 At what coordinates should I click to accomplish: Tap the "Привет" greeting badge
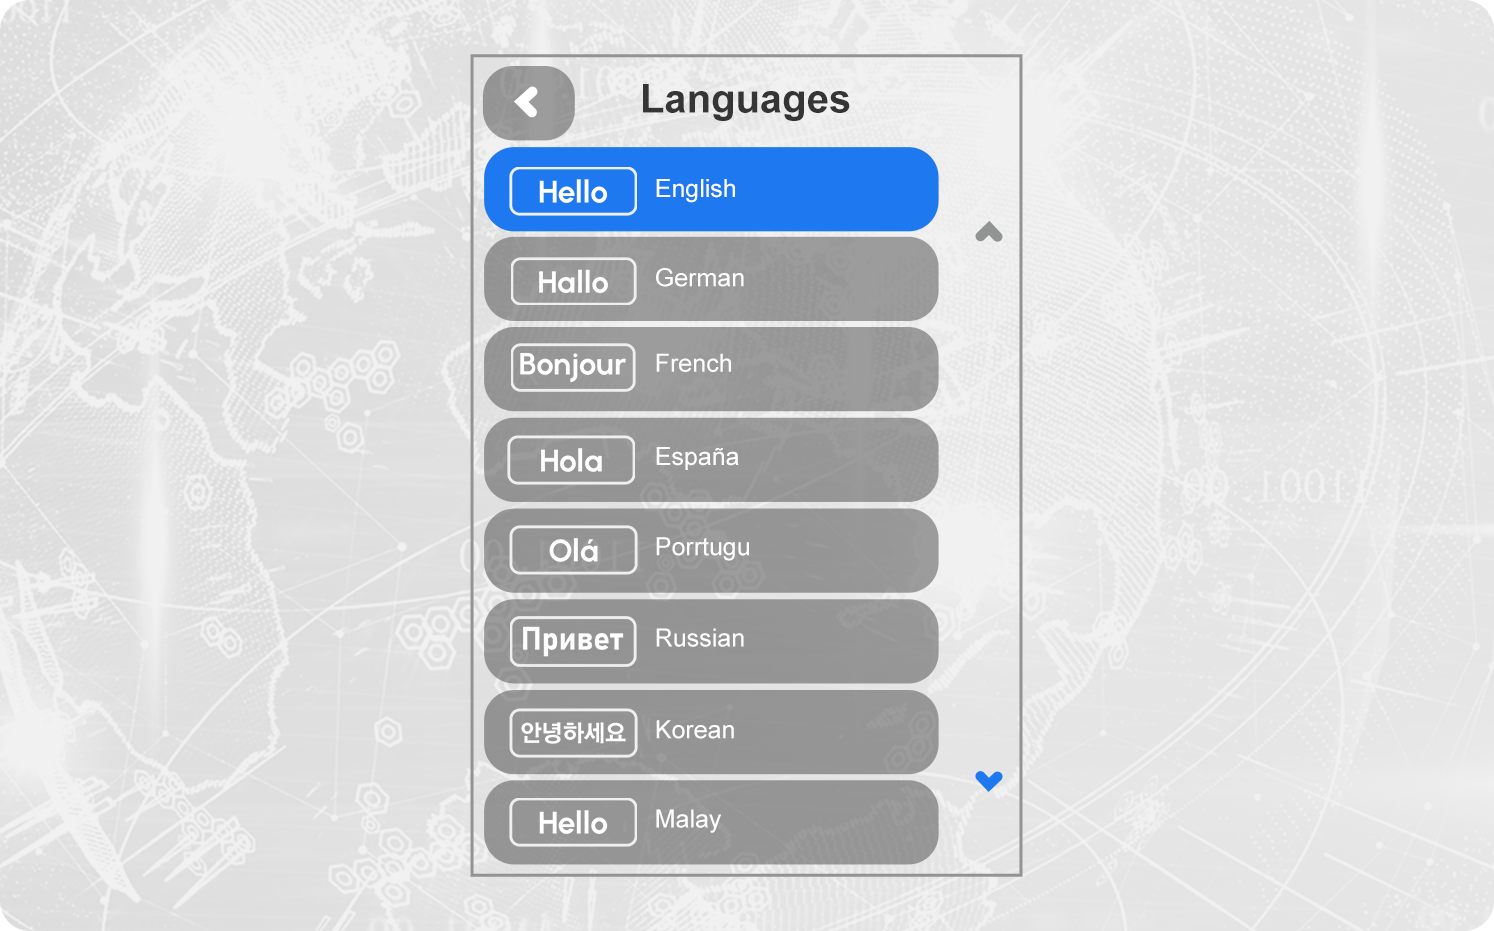click(573, 641)
